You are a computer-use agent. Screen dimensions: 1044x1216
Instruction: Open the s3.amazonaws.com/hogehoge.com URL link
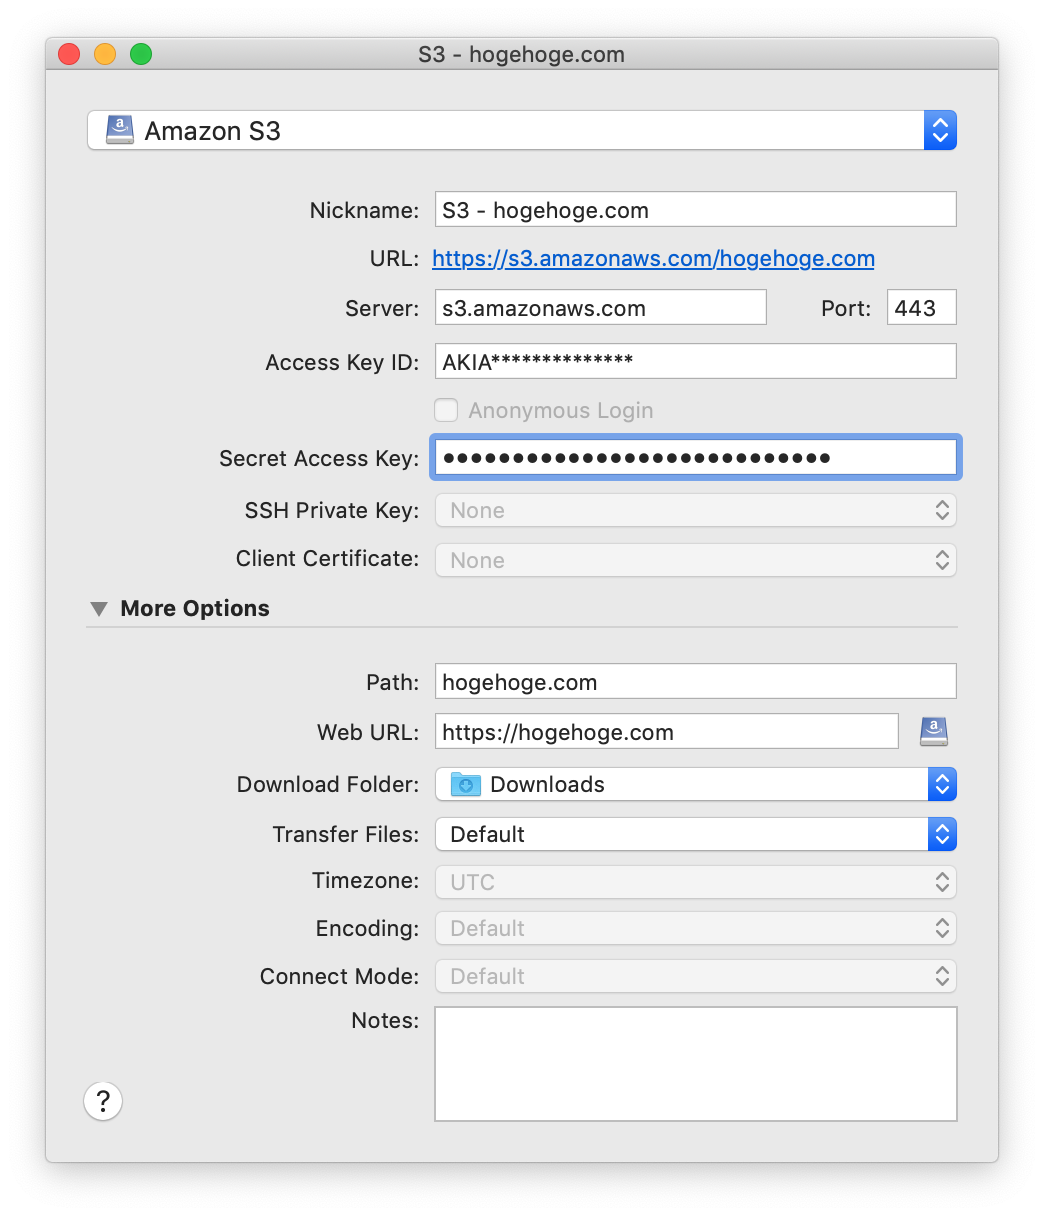click(x=653, y=259)
